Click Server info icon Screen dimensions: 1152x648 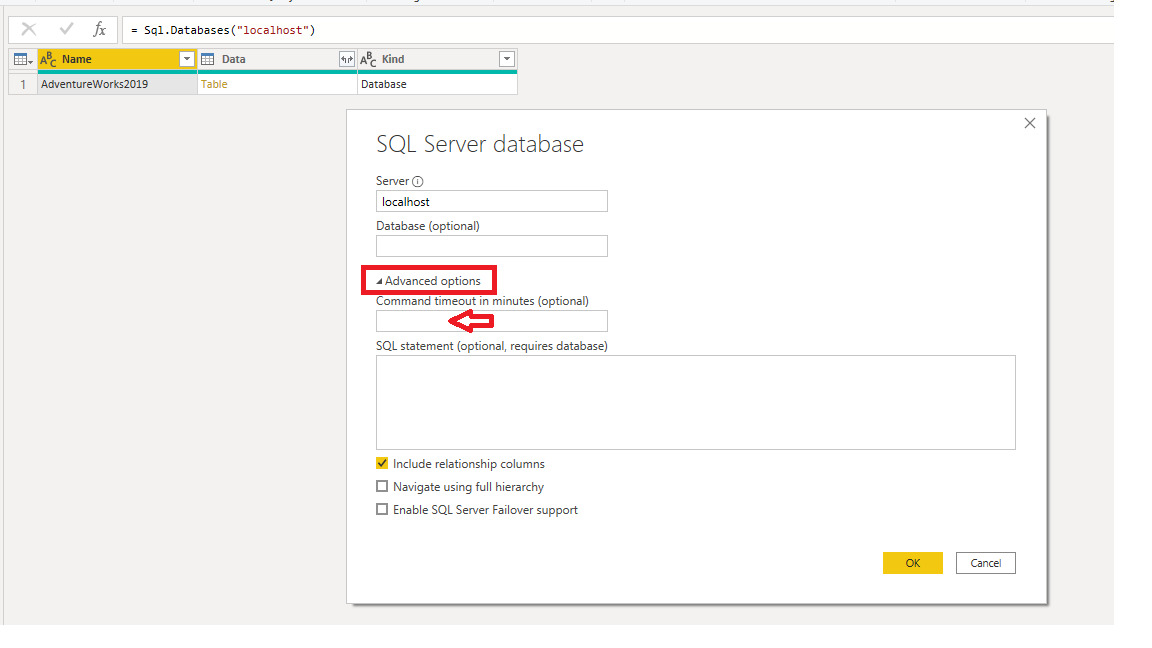coord(417,181)
